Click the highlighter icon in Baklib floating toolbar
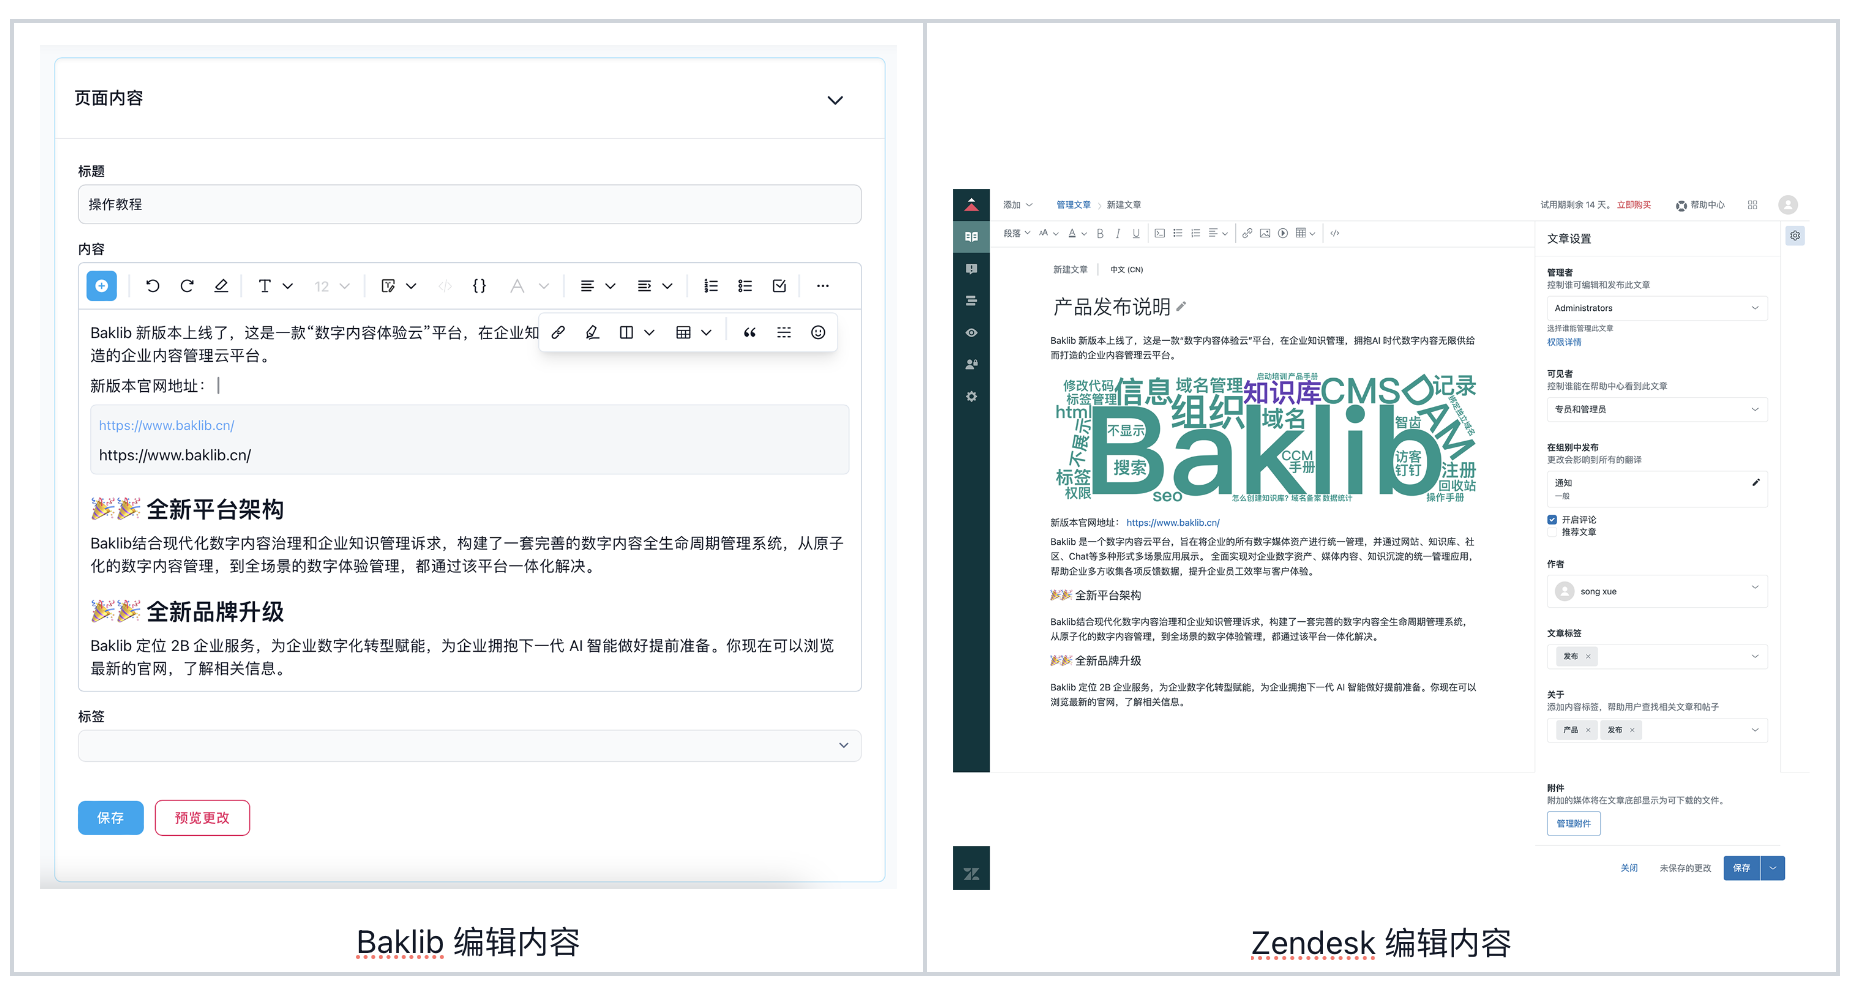Image resolution: width=1854 pixels, height=992 pixels. 592,333
